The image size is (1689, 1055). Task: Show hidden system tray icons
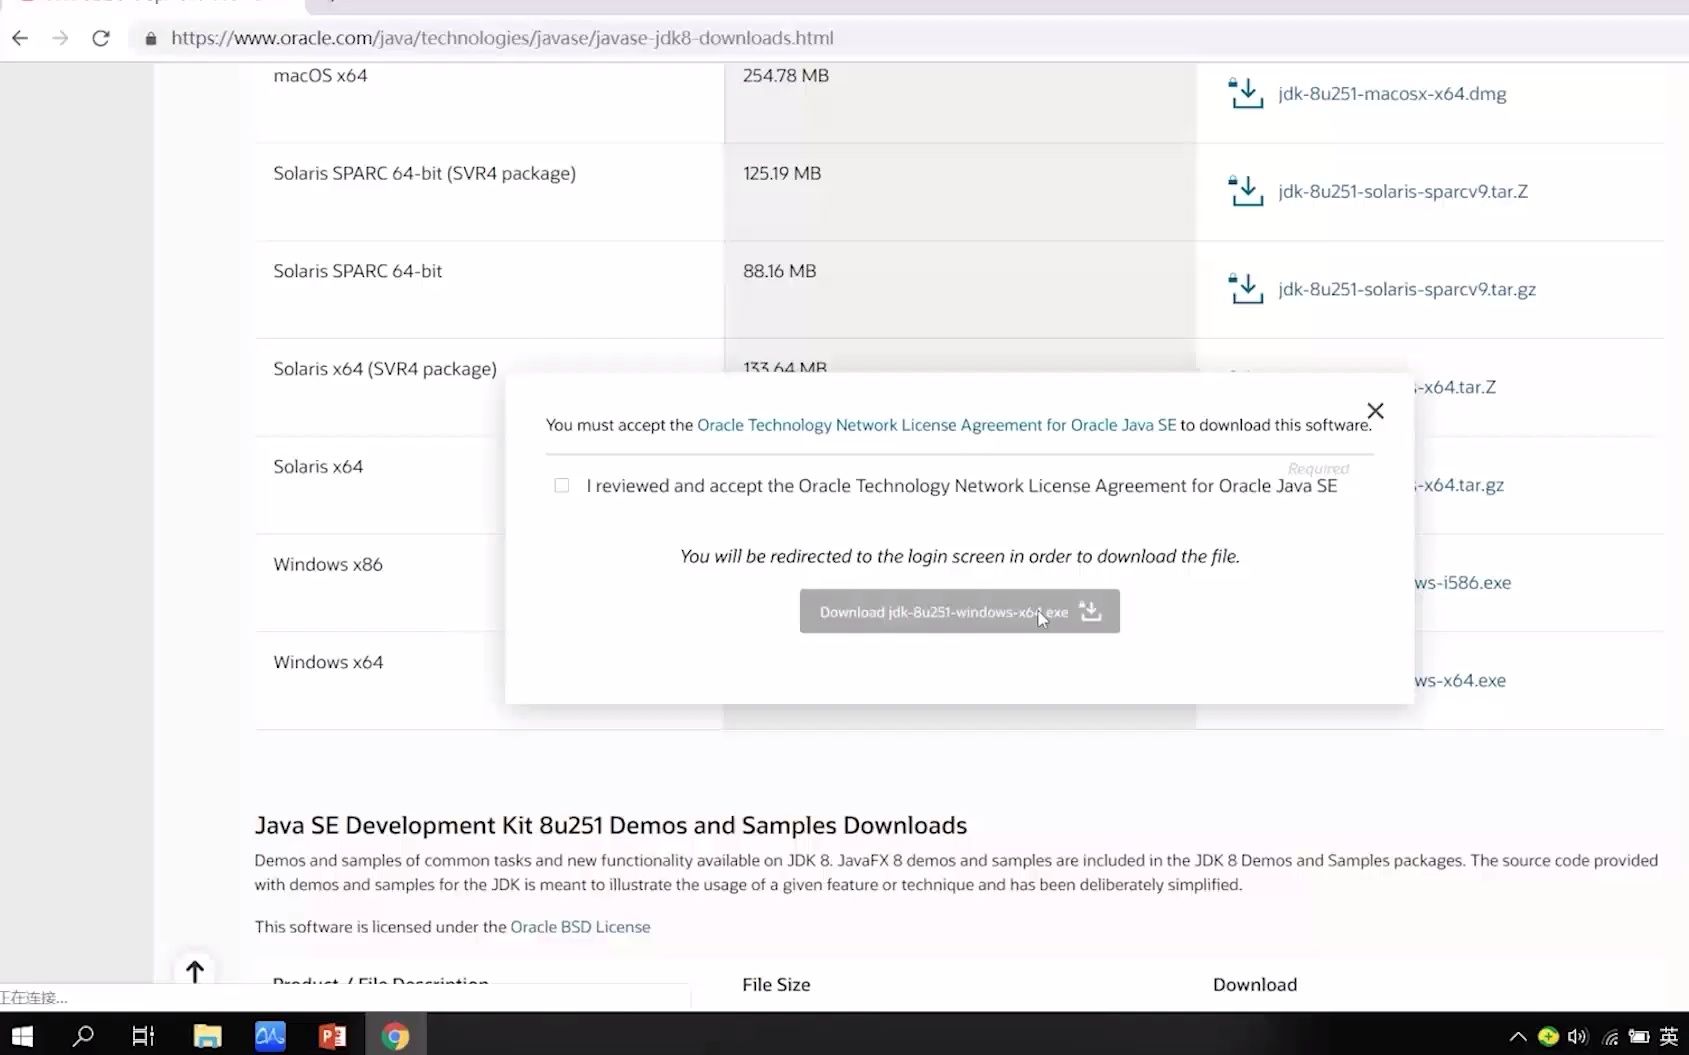pyautogui.click(x=1518, y=1037)
